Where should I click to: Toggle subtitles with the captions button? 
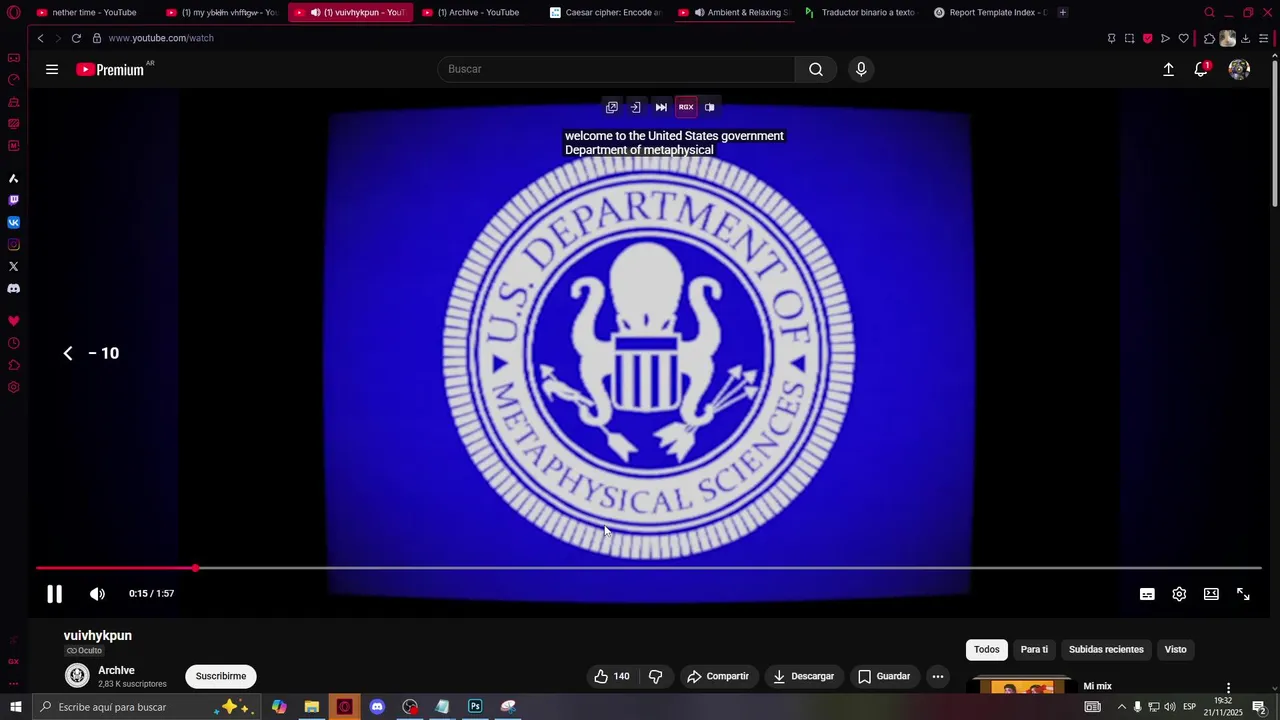(1147, 594)
